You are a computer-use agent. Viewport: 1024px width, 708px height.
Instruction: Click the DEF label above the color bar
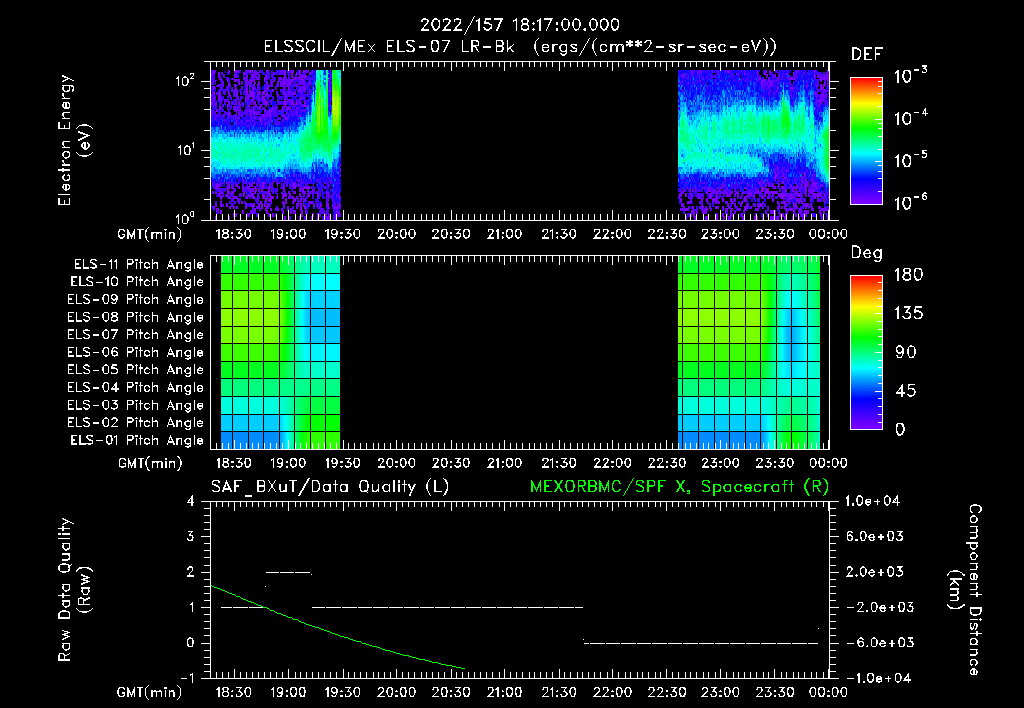pos(867,54)
